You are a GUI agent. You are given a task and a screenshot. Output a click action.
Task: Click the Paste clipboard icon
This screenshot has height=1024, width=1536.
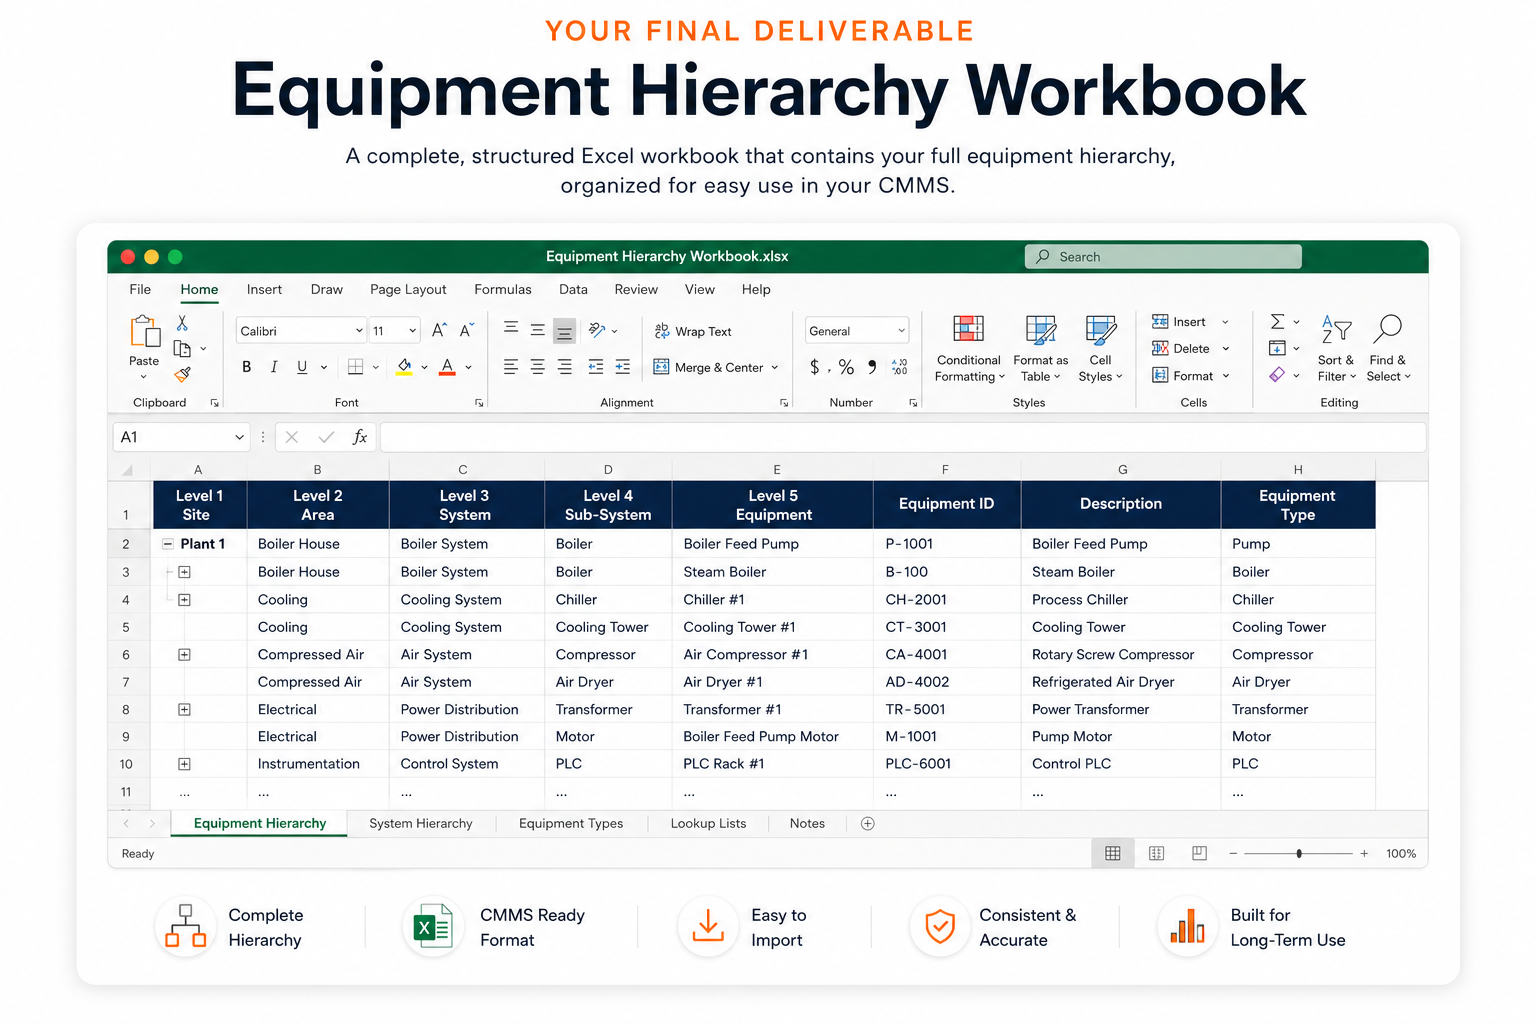click(145, 333)
